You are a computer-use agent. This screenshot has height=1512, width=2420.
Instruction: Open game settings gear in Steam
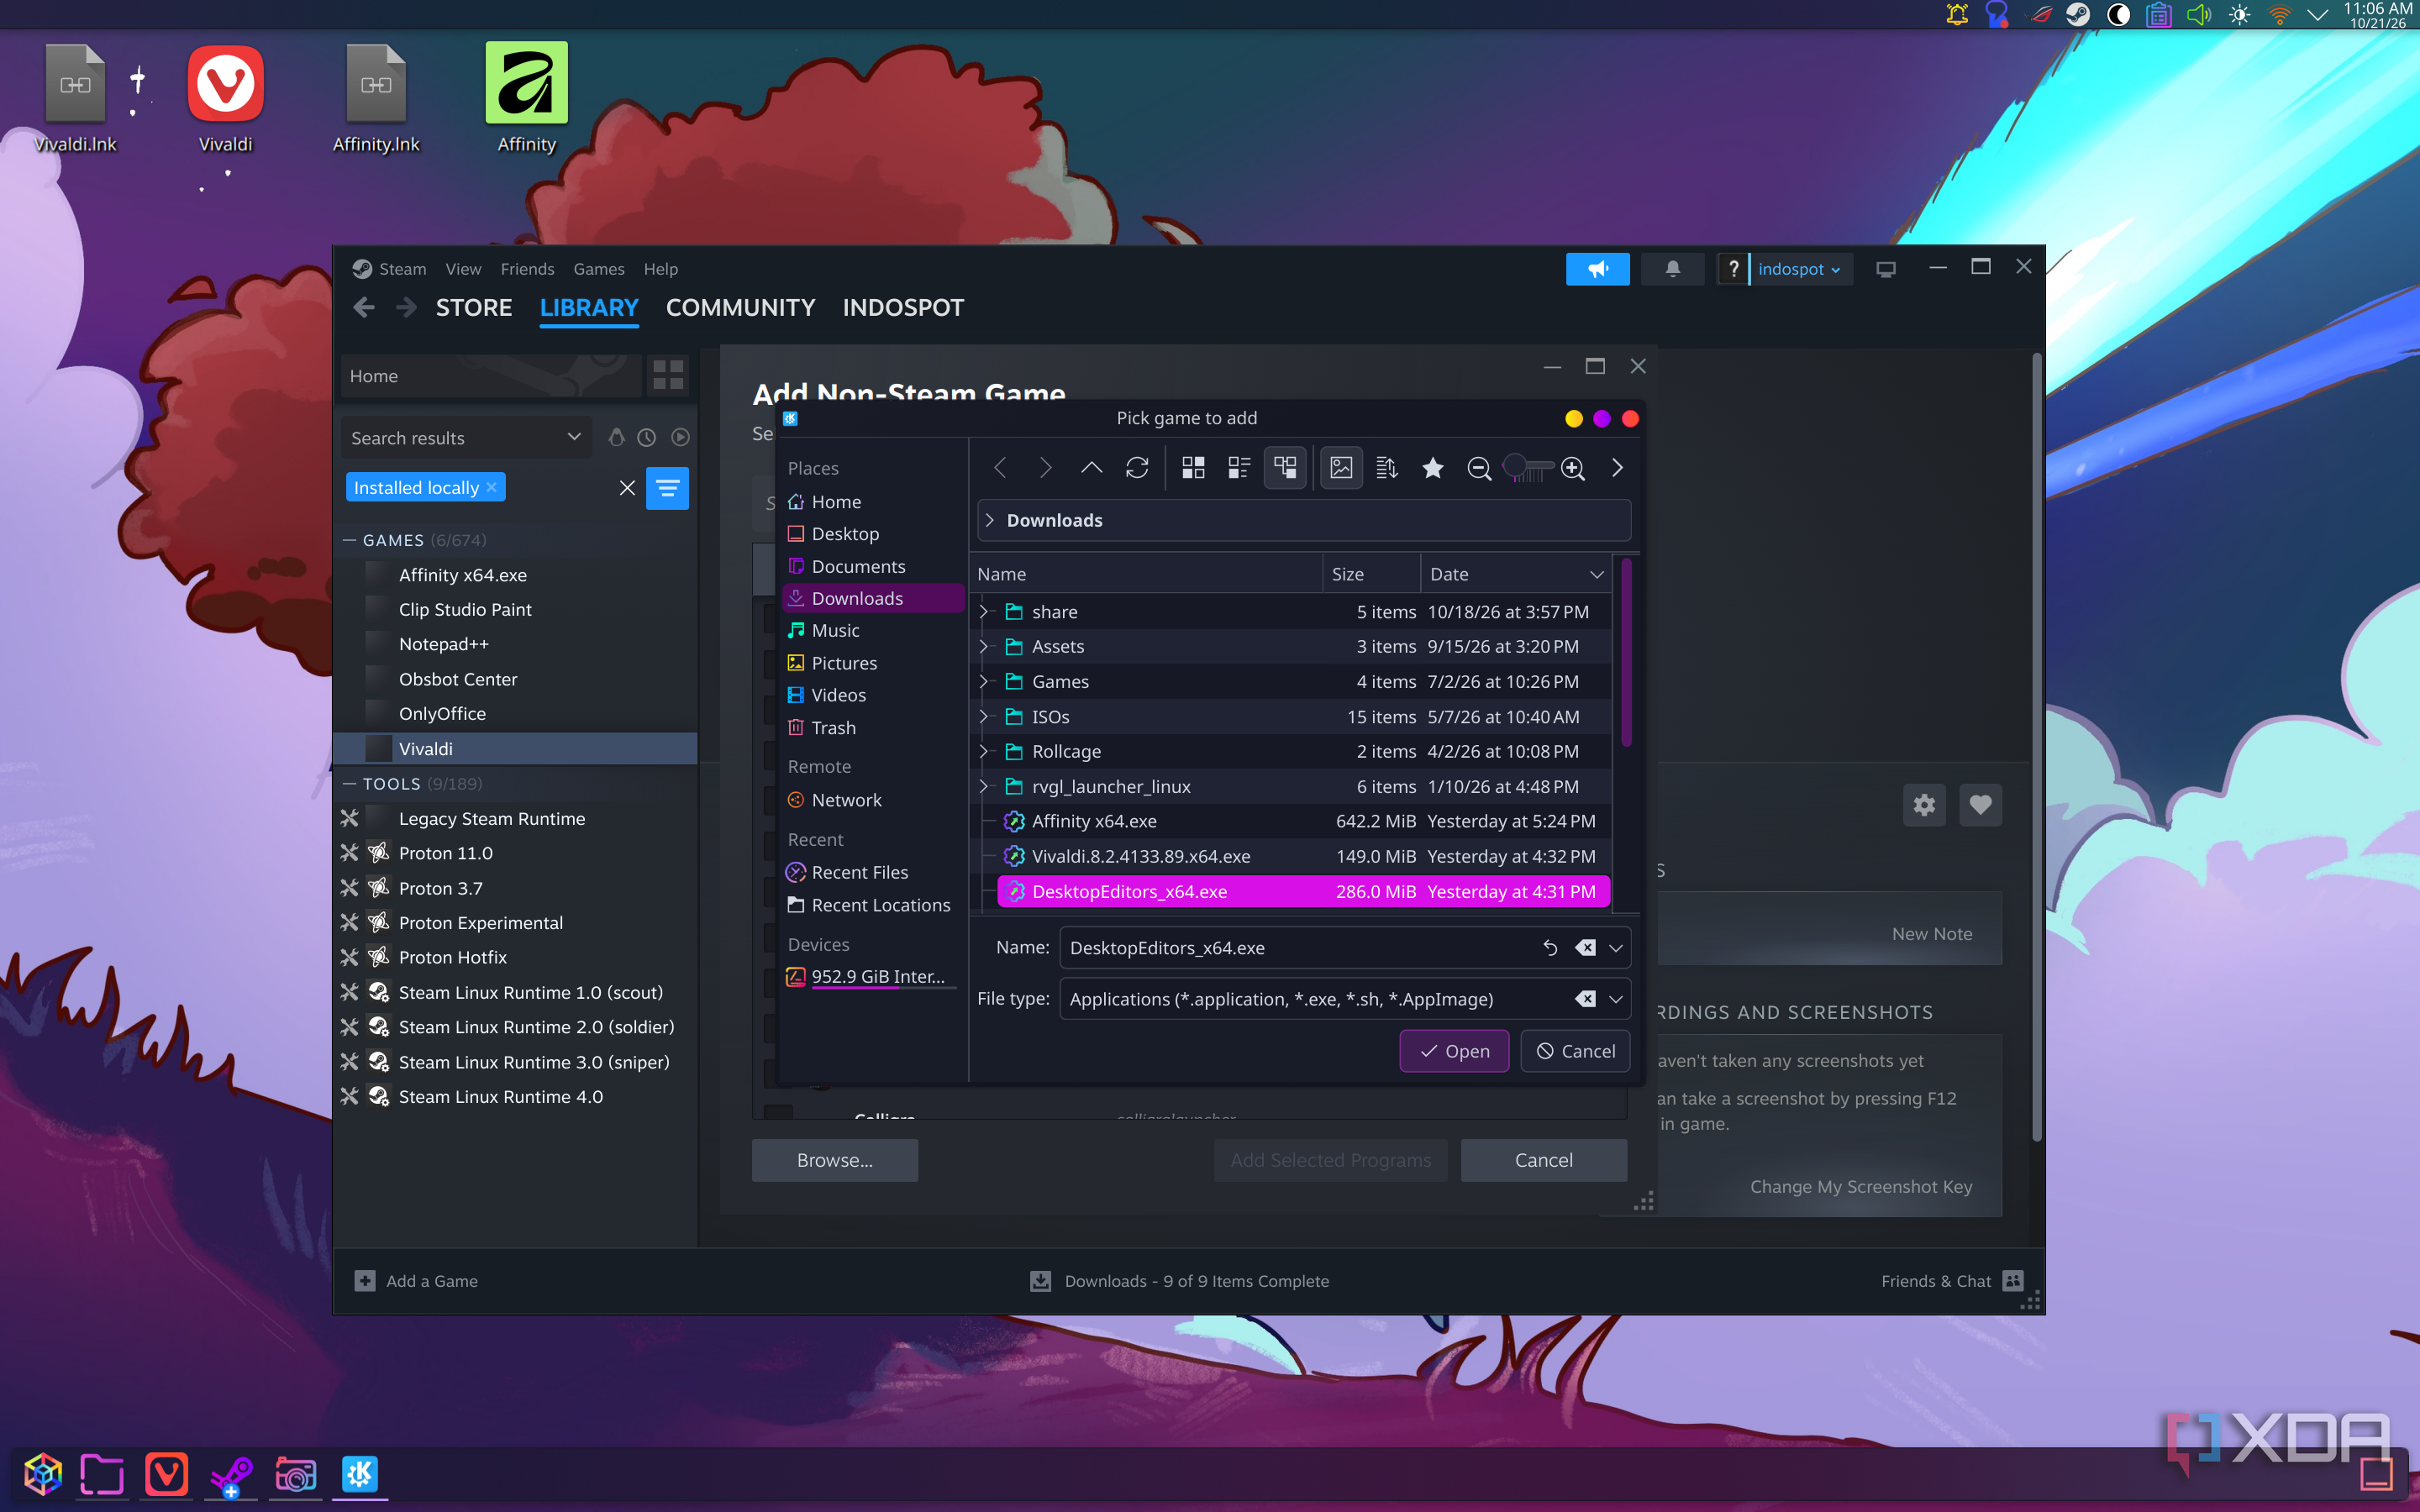(x=1924, y=804)
